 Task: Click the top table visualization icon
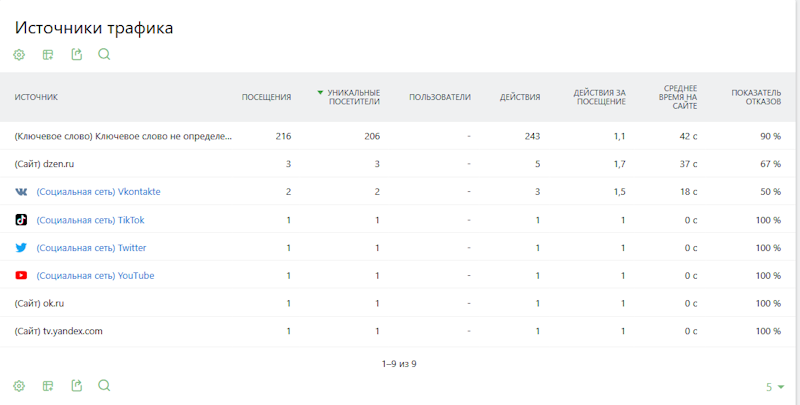point(48,55)
